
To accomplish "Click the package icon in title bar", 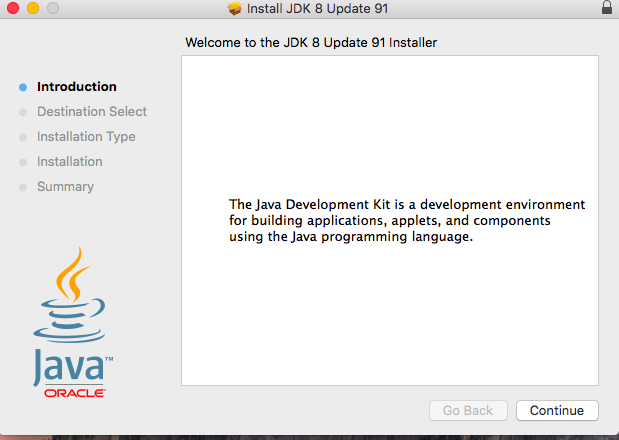I will coord(234,8).
